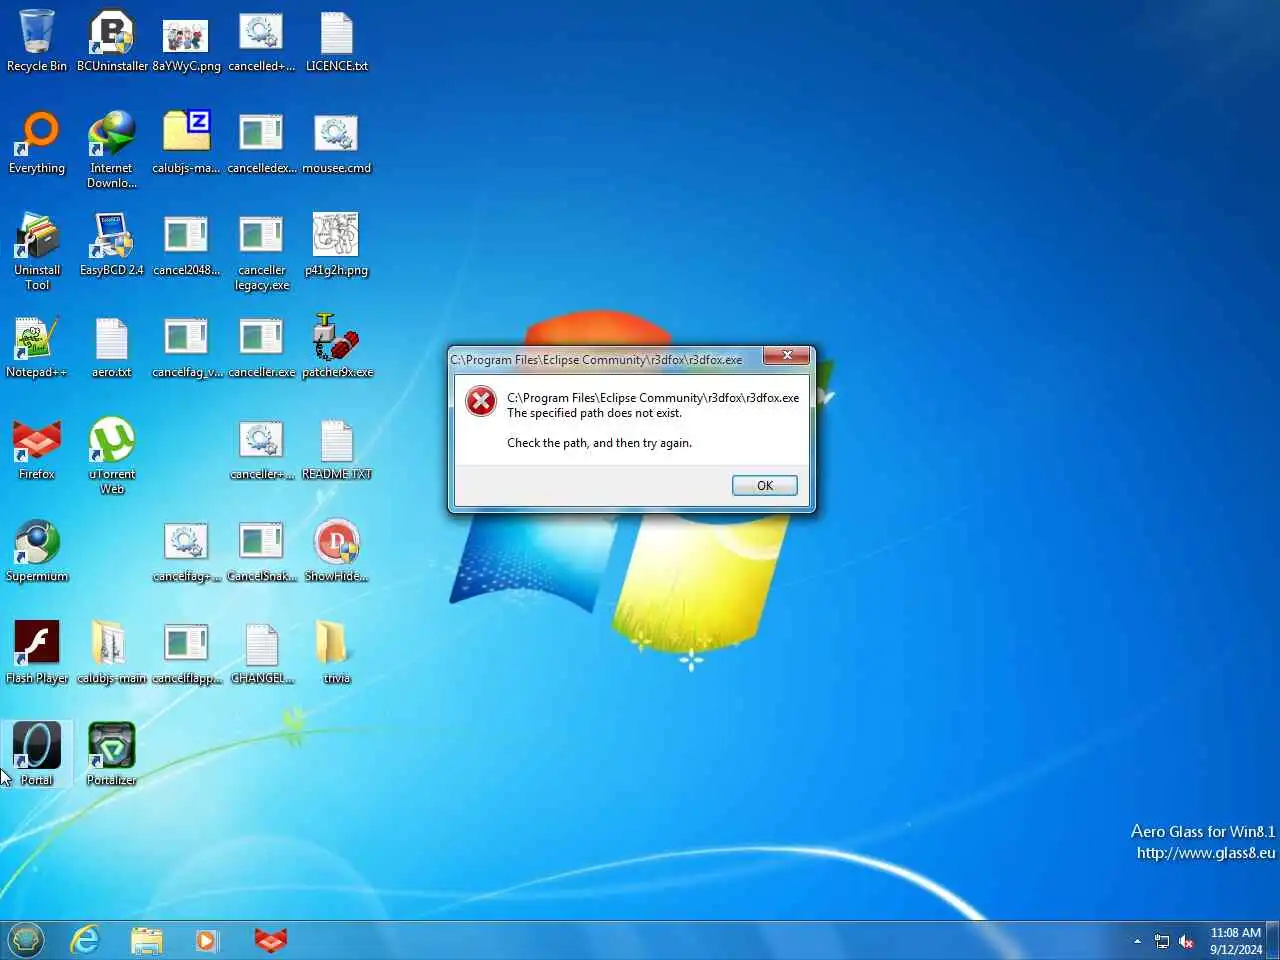Select the calubjs-main folder
Viewport: 1280px width, 960px height.
coord(112,653)
